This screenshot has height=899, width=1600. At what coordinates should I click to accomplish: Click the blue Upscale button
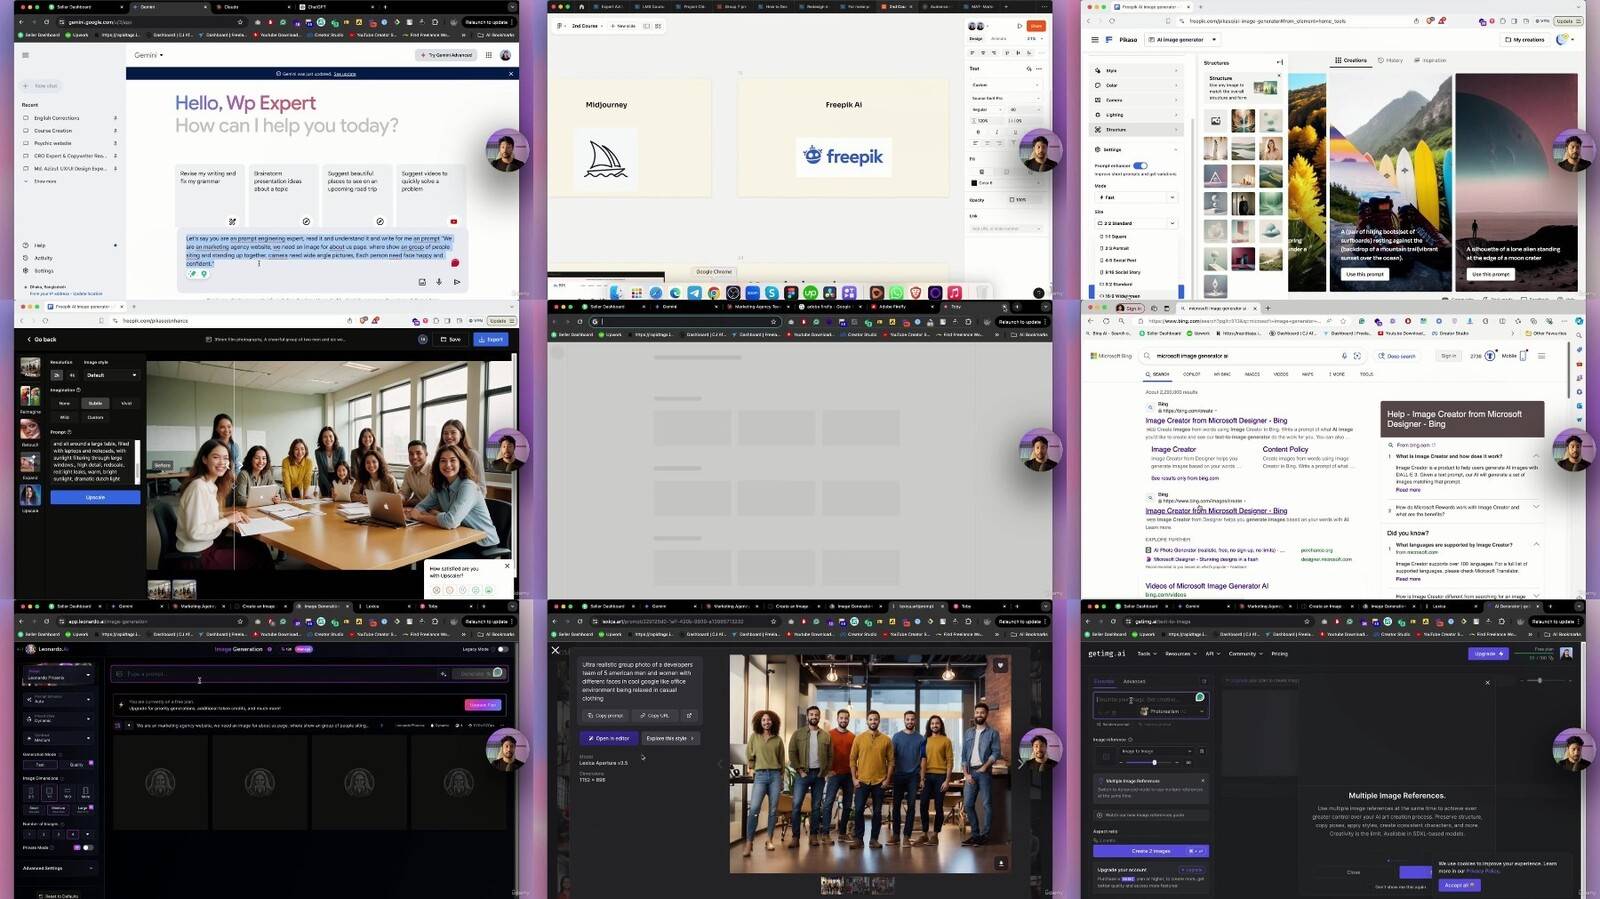coord(95,497)
